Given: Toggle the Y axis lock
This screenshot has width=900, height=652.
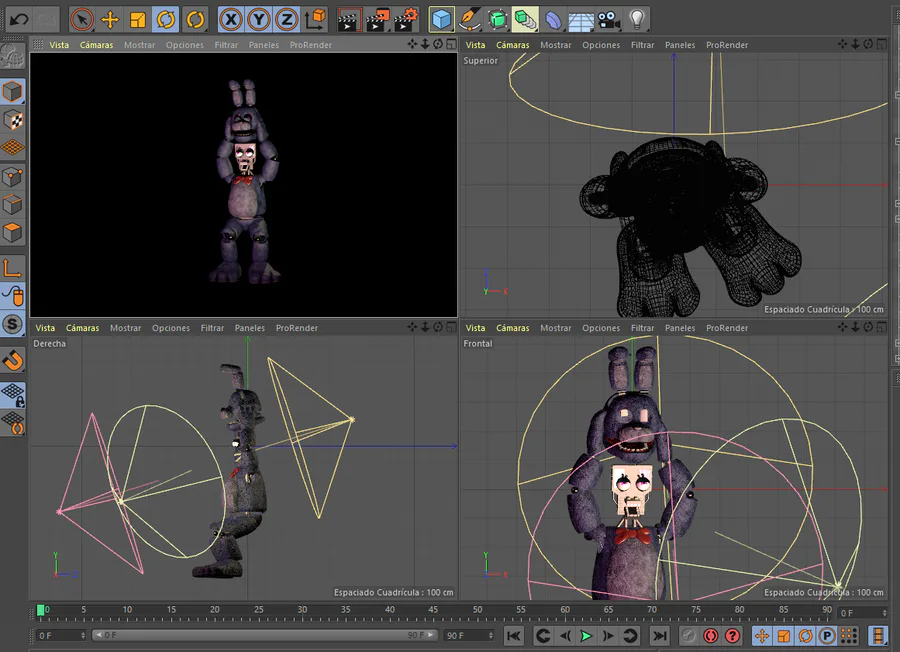Looking at the screenshot, I should click(x=259, y=20).
